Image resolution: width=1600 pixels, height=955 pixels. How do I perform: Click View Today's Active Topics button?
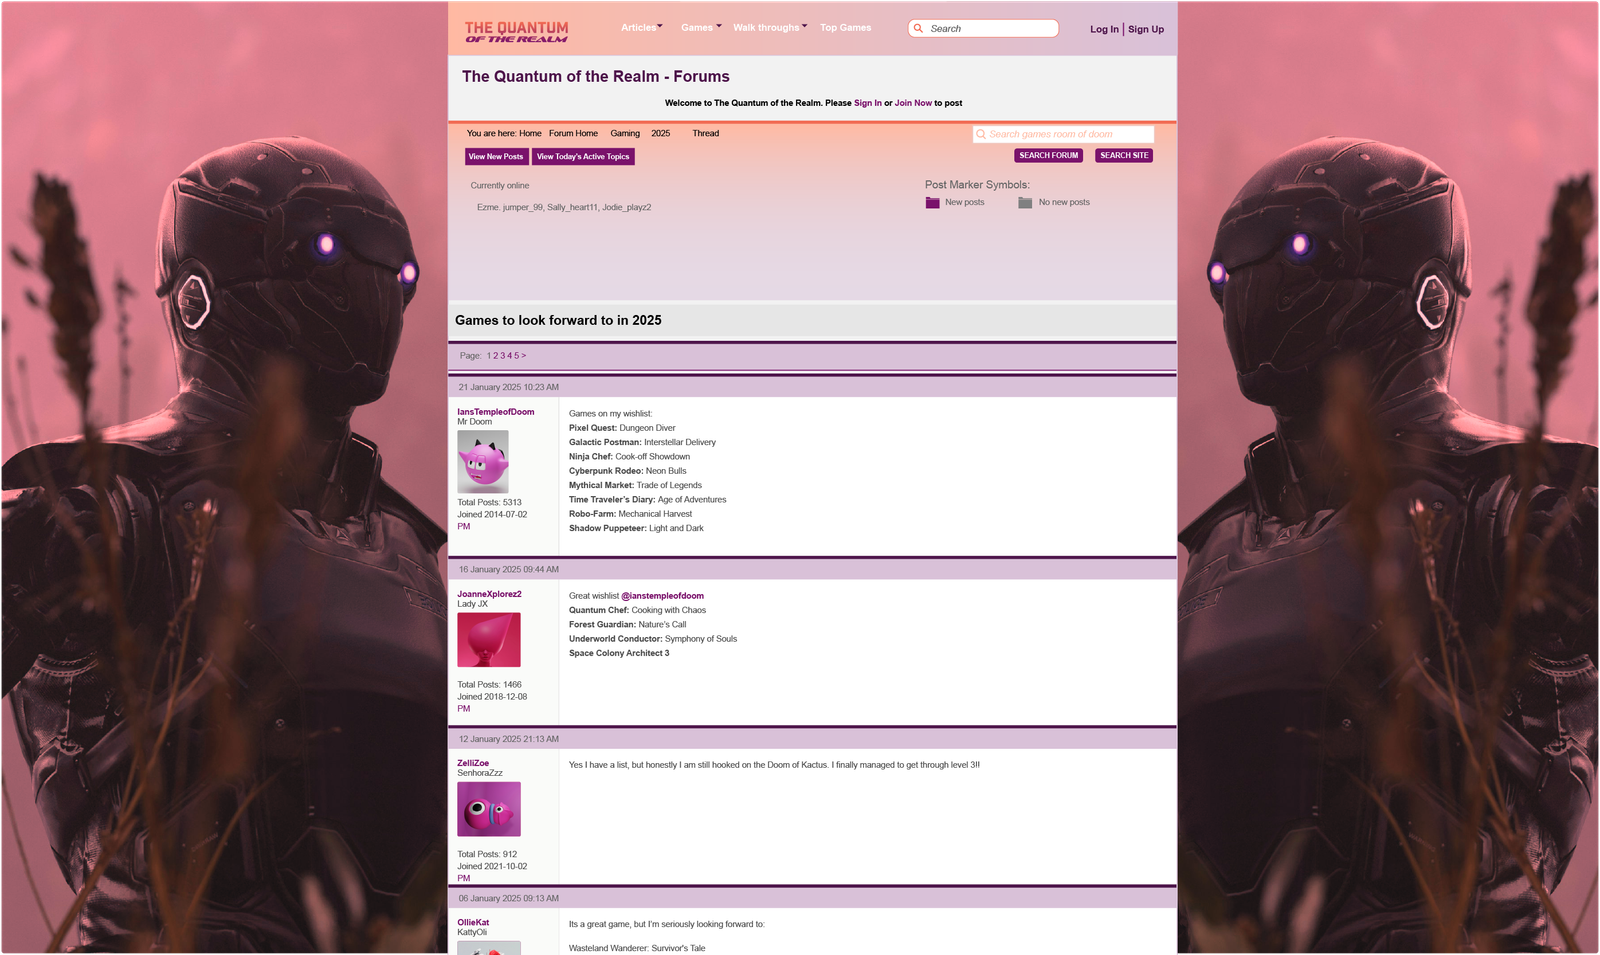[x=583, y=157]
